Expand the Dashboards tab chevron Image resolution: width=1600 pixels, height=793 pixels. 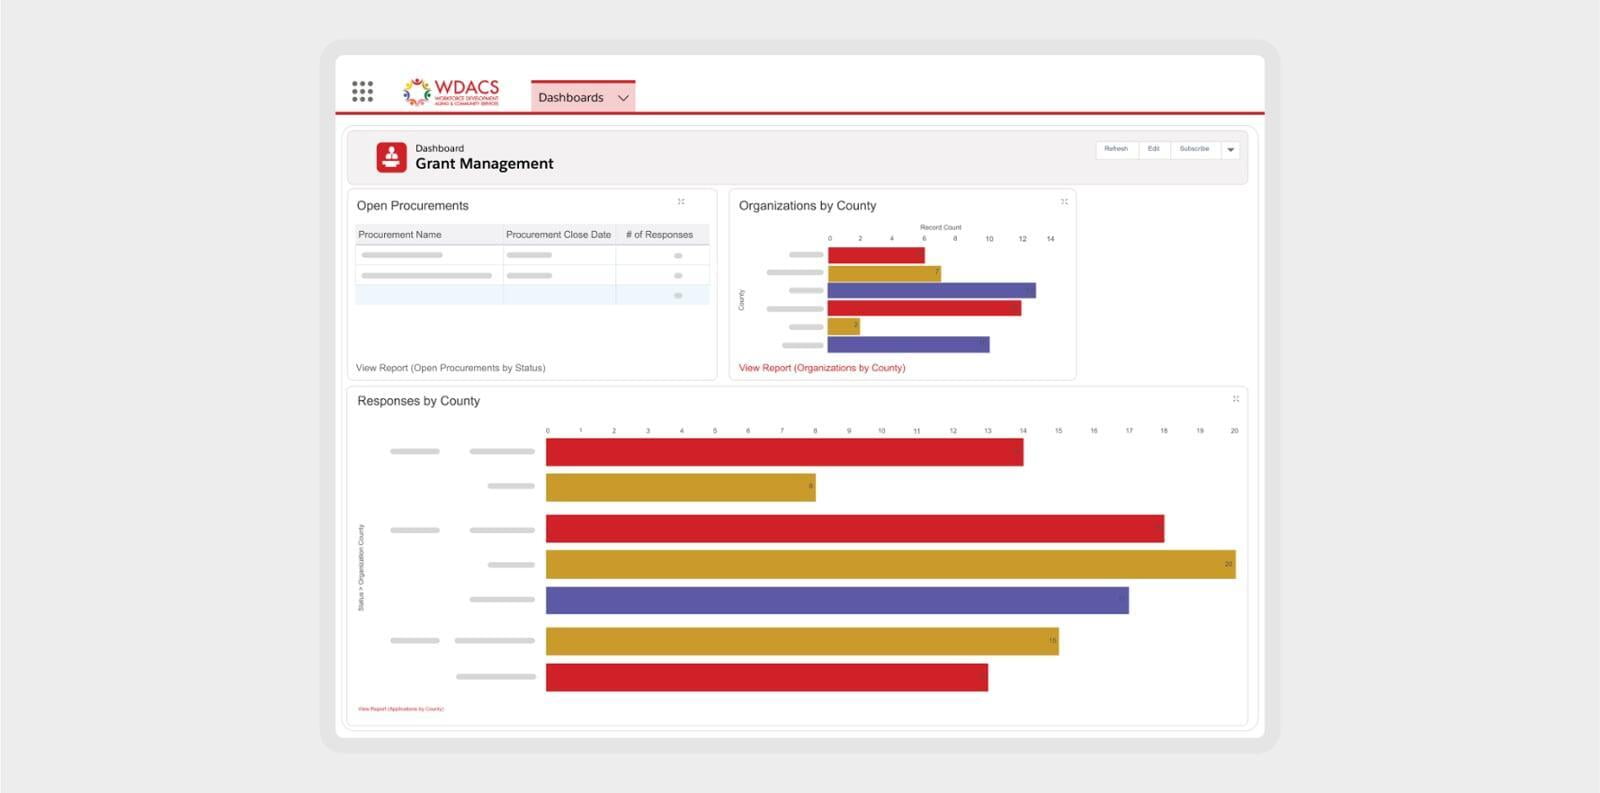pyautogui.click(x=623, y=98)
